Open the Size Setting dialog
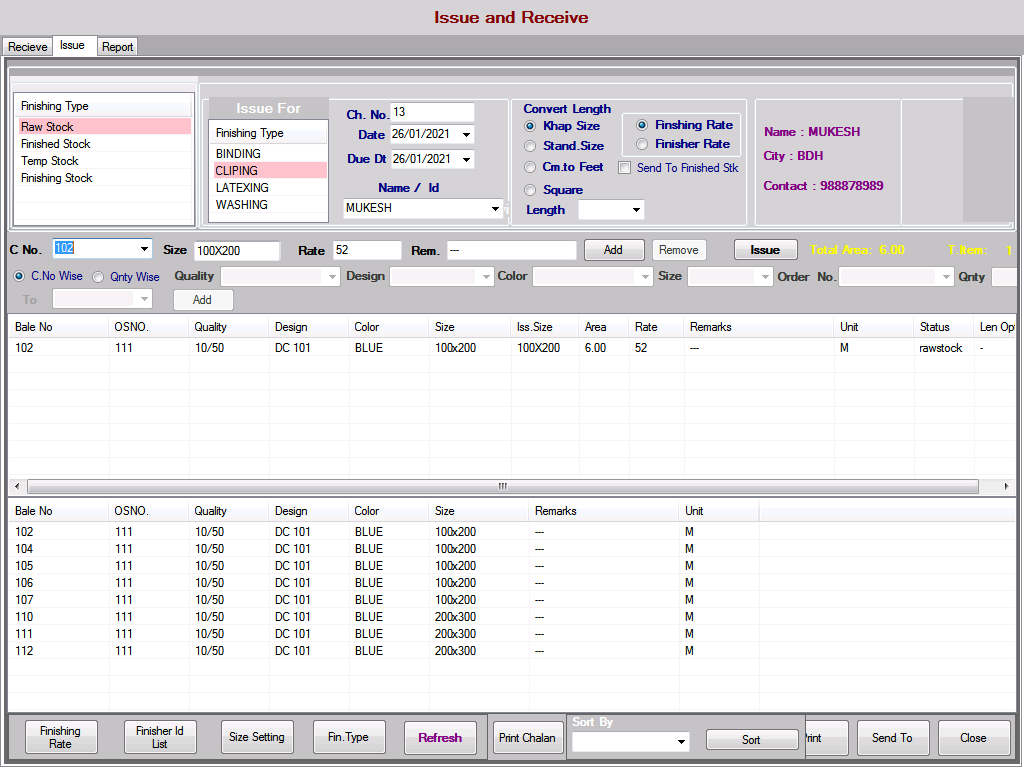 click(257, 737)
